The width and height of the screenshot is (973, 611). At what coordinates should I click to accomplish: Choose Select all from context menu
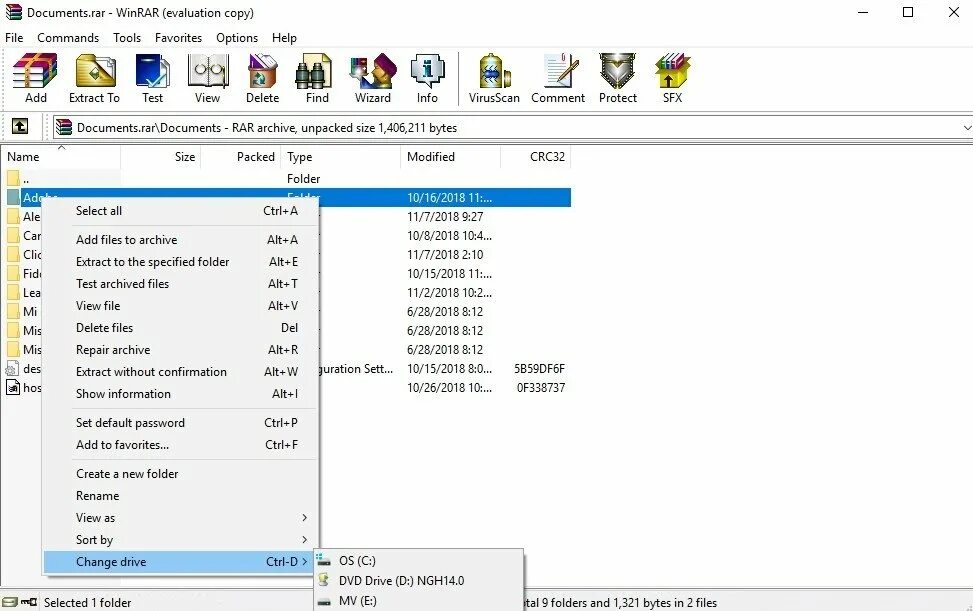click(x=181, y=211)
